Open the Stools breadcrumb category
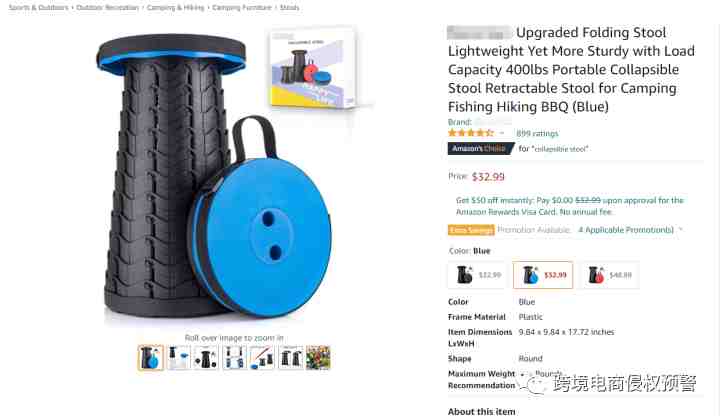This screenshot has width=720, height=416. 289,7
